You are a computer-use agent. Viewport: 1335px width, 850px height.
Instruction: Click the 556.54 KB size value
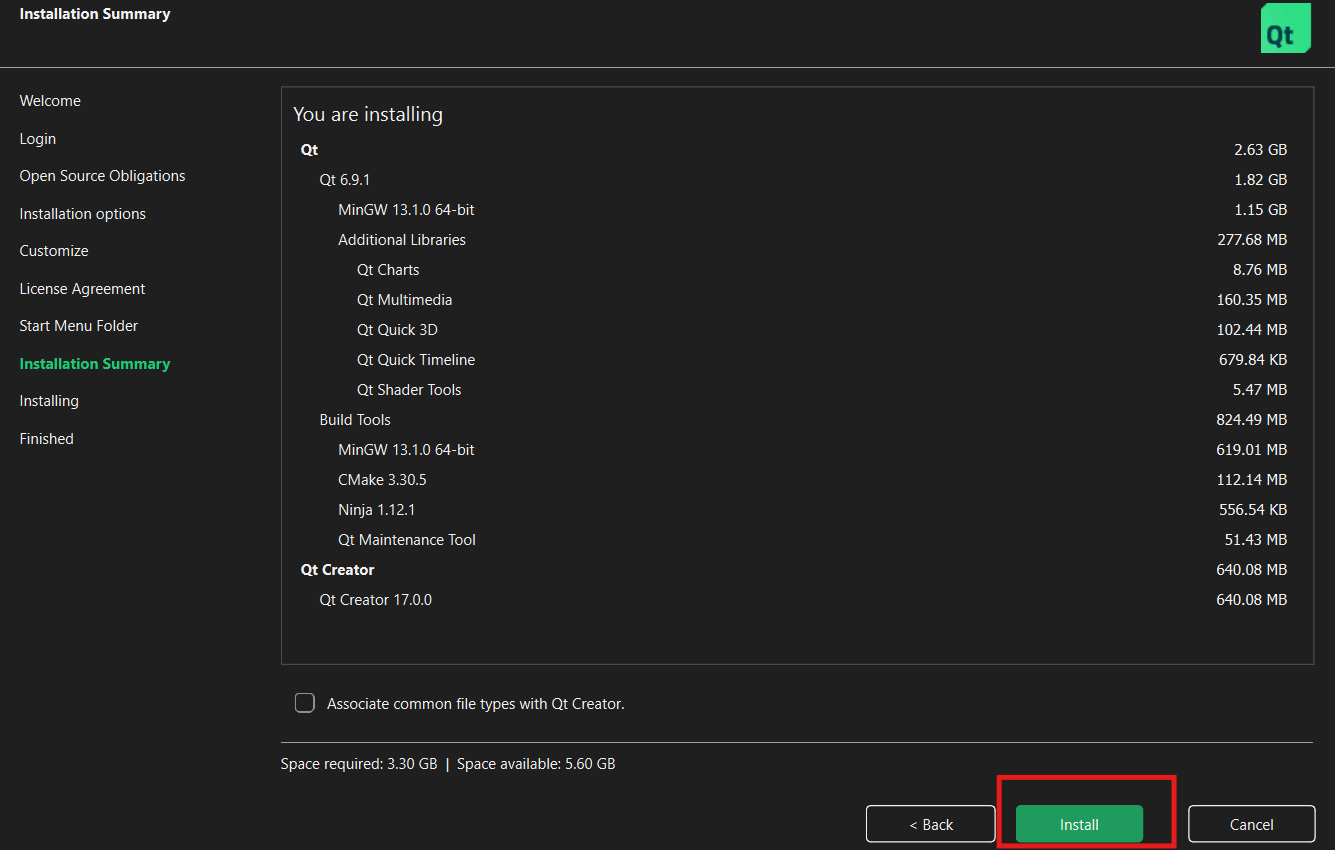pos(1253,510)
